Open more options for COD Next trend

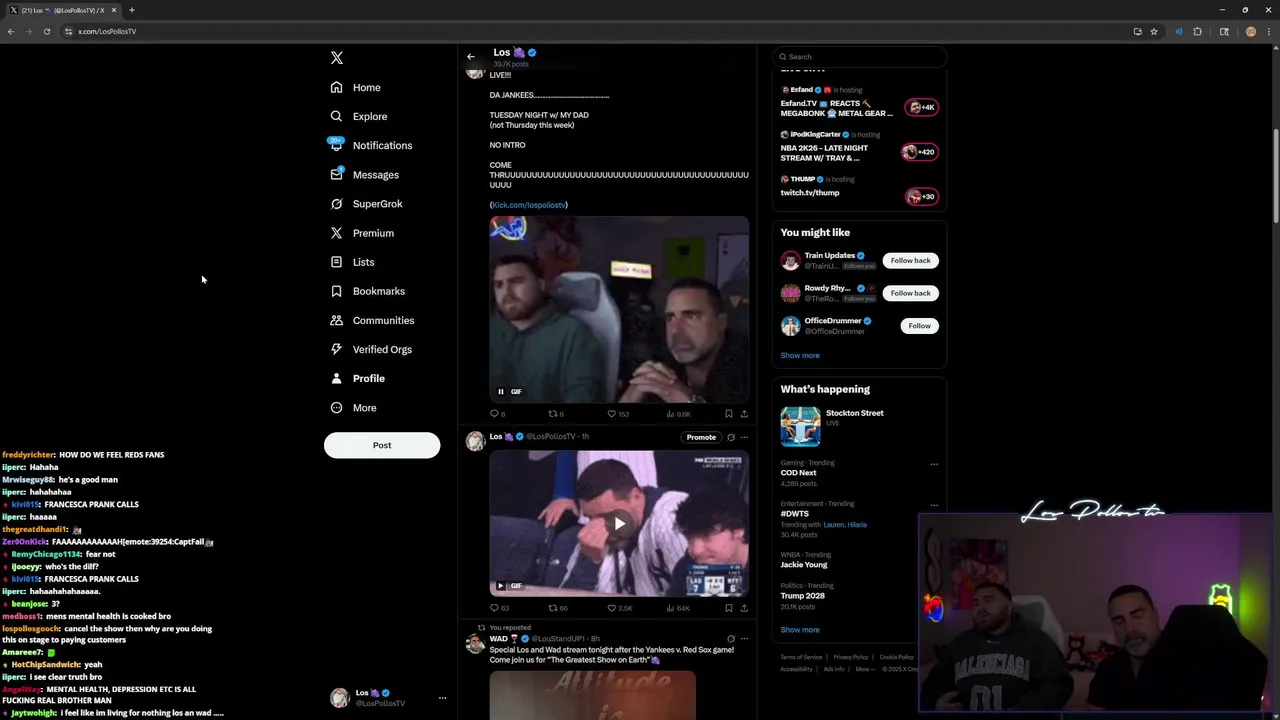(x=934, y=464)
